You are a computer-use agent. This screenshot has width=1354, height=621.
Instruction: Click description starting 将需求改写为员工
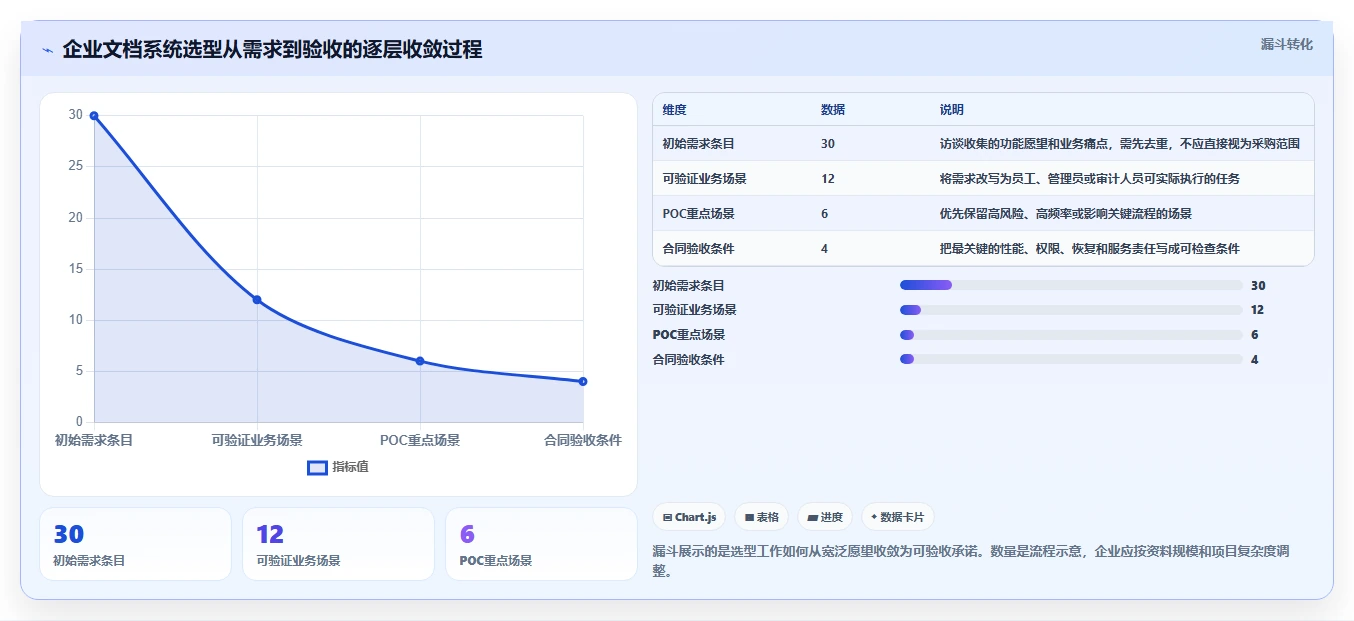point(1090,179)
